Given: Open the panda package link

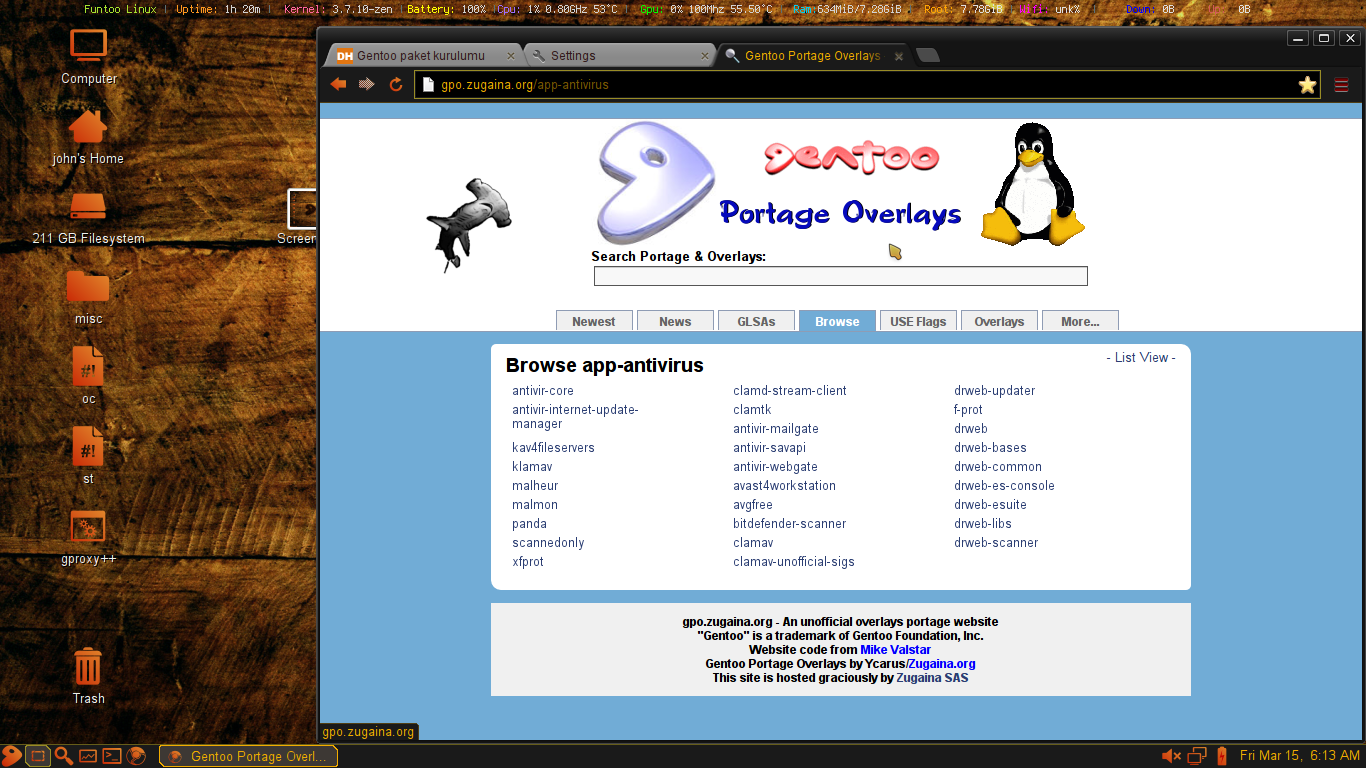Looking at the screenshot, I should [529, 524].
